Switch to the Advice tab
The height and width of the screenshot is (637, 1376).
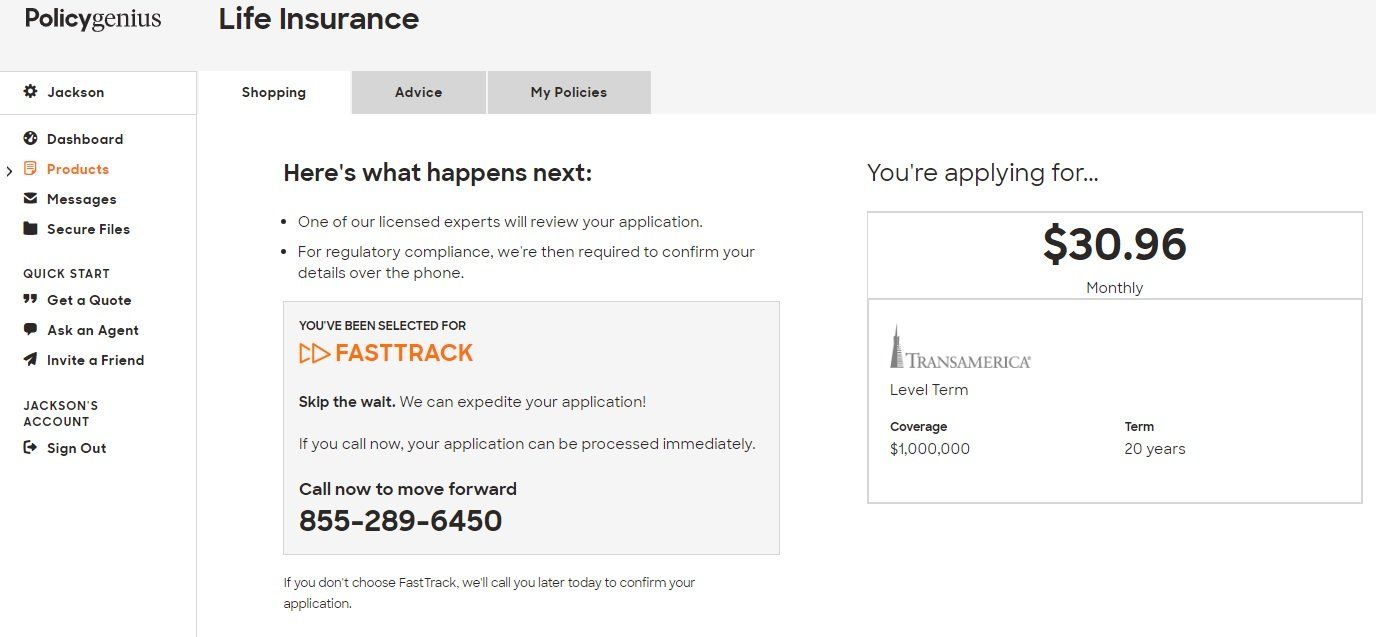[418, 92]
